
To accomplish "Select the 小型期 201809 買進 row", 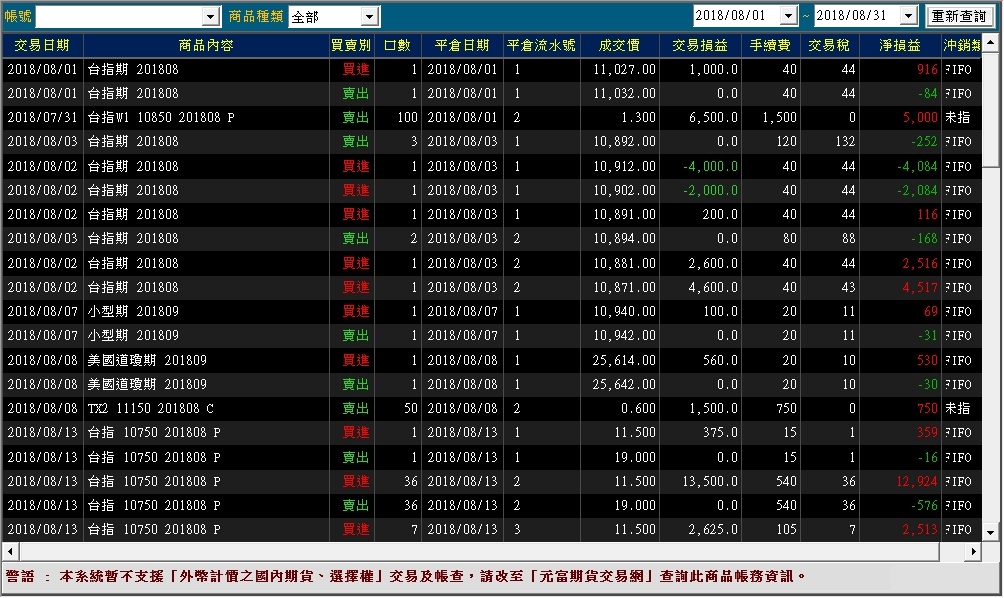I will (492, 312).
